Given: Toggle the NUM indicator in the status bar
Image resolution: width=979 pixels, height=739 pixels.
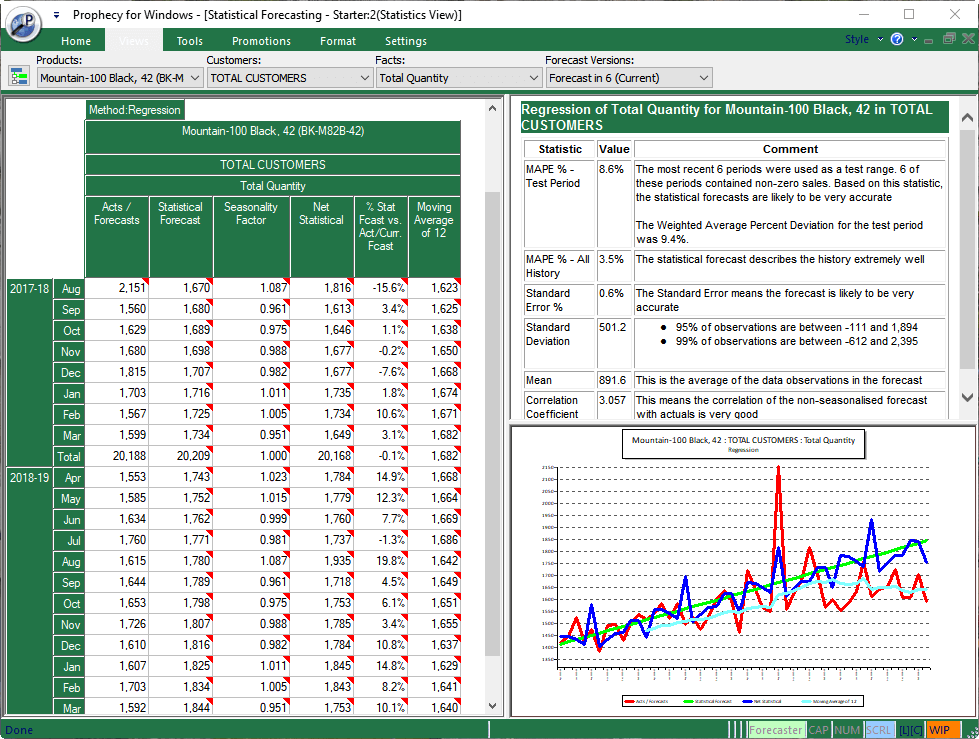Looking at the screenshot, I should click(x=847, y=730).
